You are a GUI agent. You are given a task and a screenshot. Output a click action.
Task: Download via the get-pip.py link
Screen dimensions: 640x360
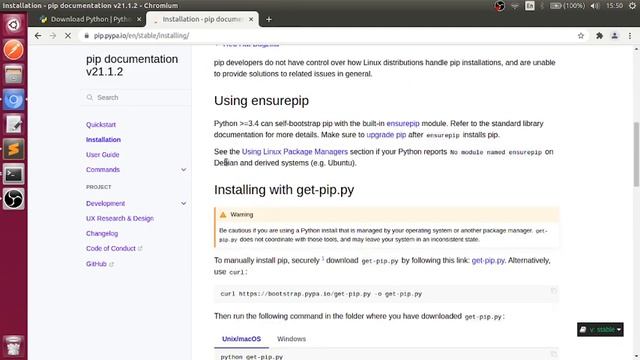pyautogui.click(x=488, y=260)
